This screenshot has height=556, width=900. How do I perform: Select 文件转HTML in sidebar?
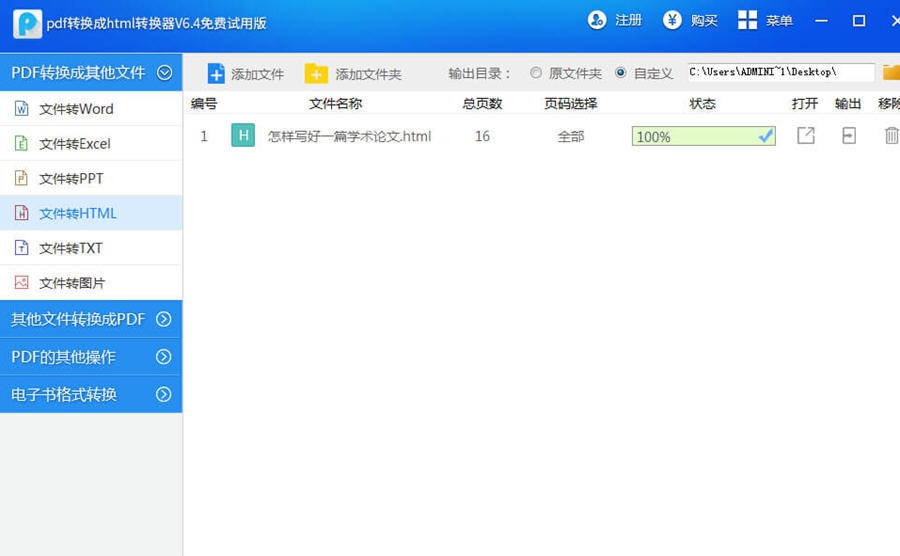91,213
